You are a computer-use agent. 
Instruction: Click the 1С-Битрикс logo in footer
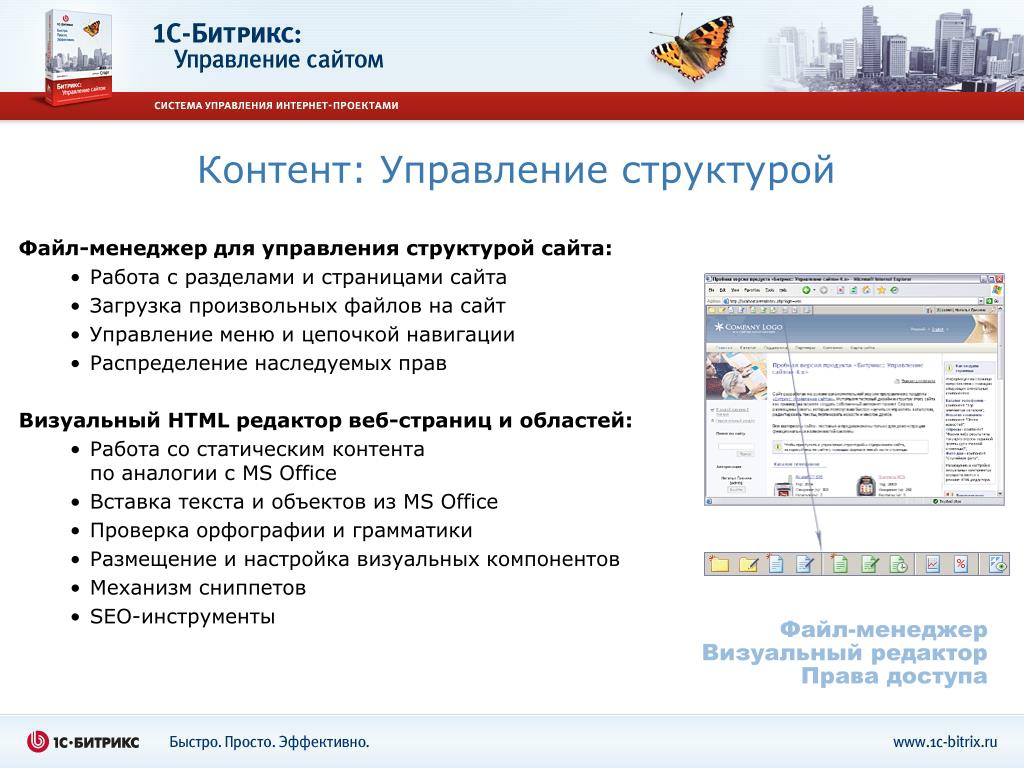point(83,741)
